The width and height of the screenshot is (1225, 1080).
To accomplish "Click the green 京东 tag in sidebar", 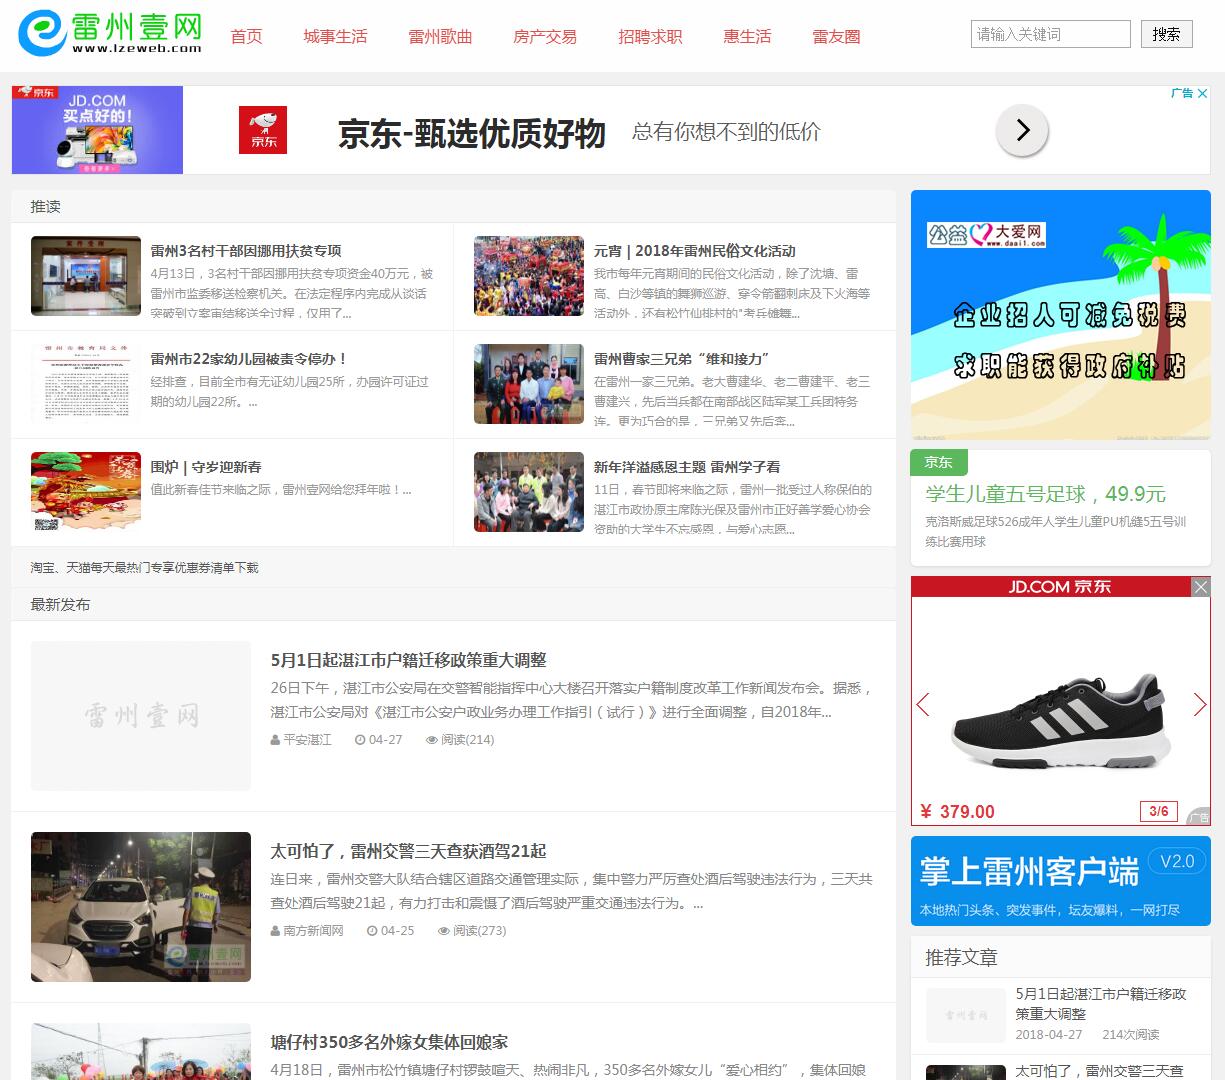I will pyautogui.click(x=939, y=462).
